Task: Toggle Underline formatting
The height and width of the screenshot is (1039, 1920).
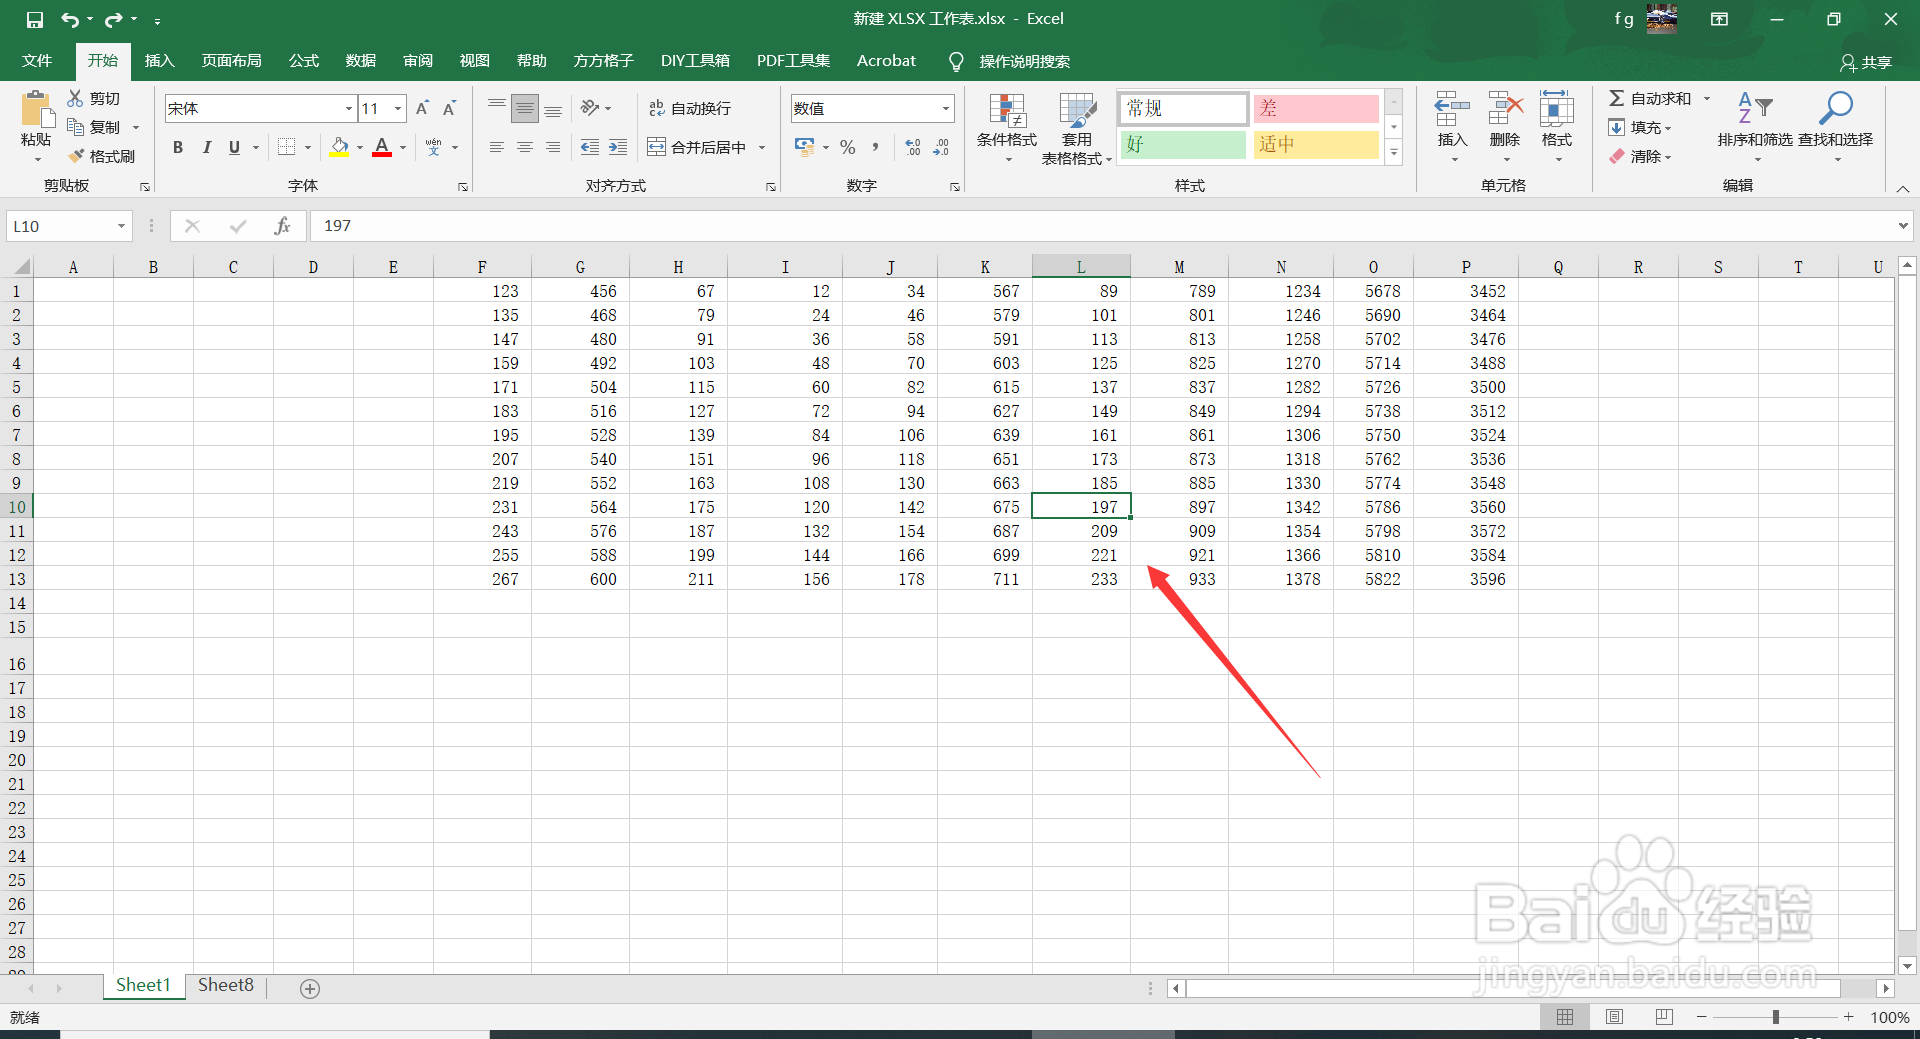Action: [234, 147]
